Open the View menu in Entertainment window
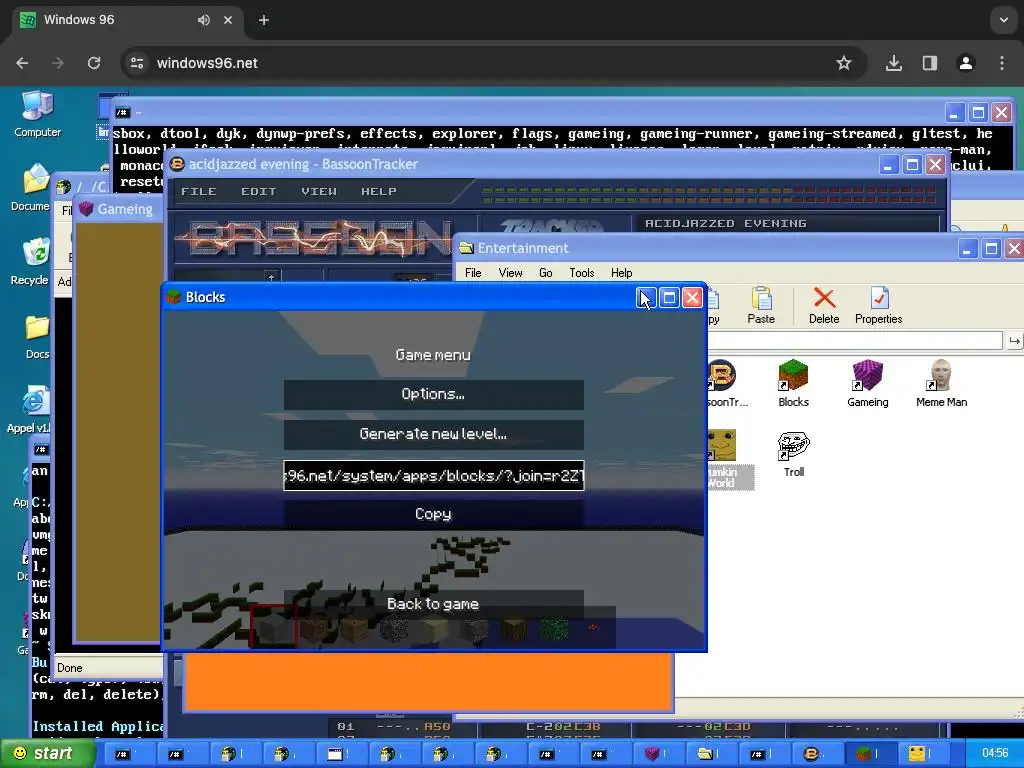1024x768 pixels. point(510,273)
